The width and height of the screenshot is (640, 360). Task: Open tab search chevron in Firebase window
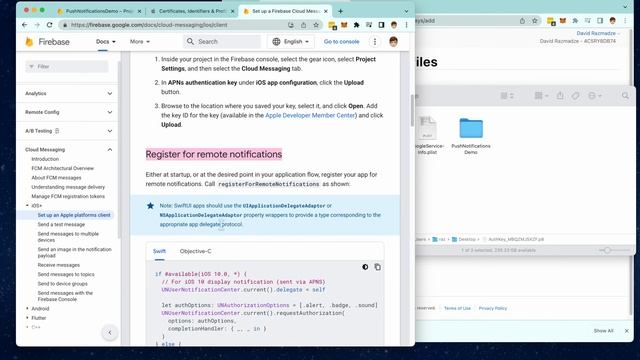[406, 11]
